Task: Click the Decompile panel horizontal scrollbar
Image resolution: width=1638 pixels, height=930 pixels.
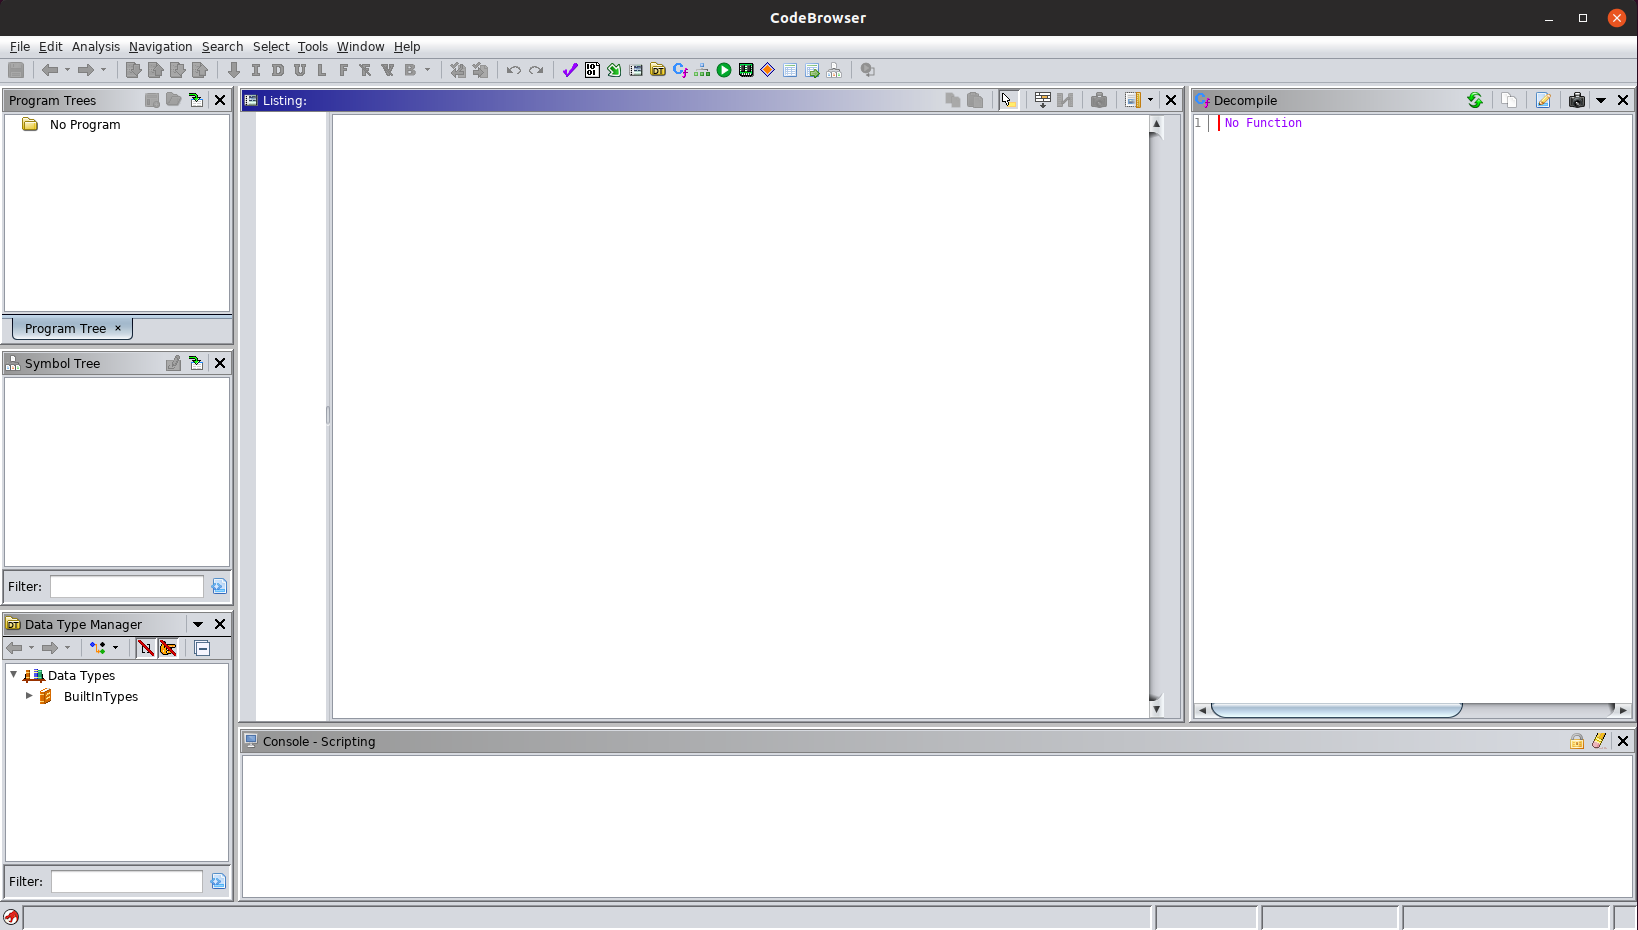Action: point(1336,710)
